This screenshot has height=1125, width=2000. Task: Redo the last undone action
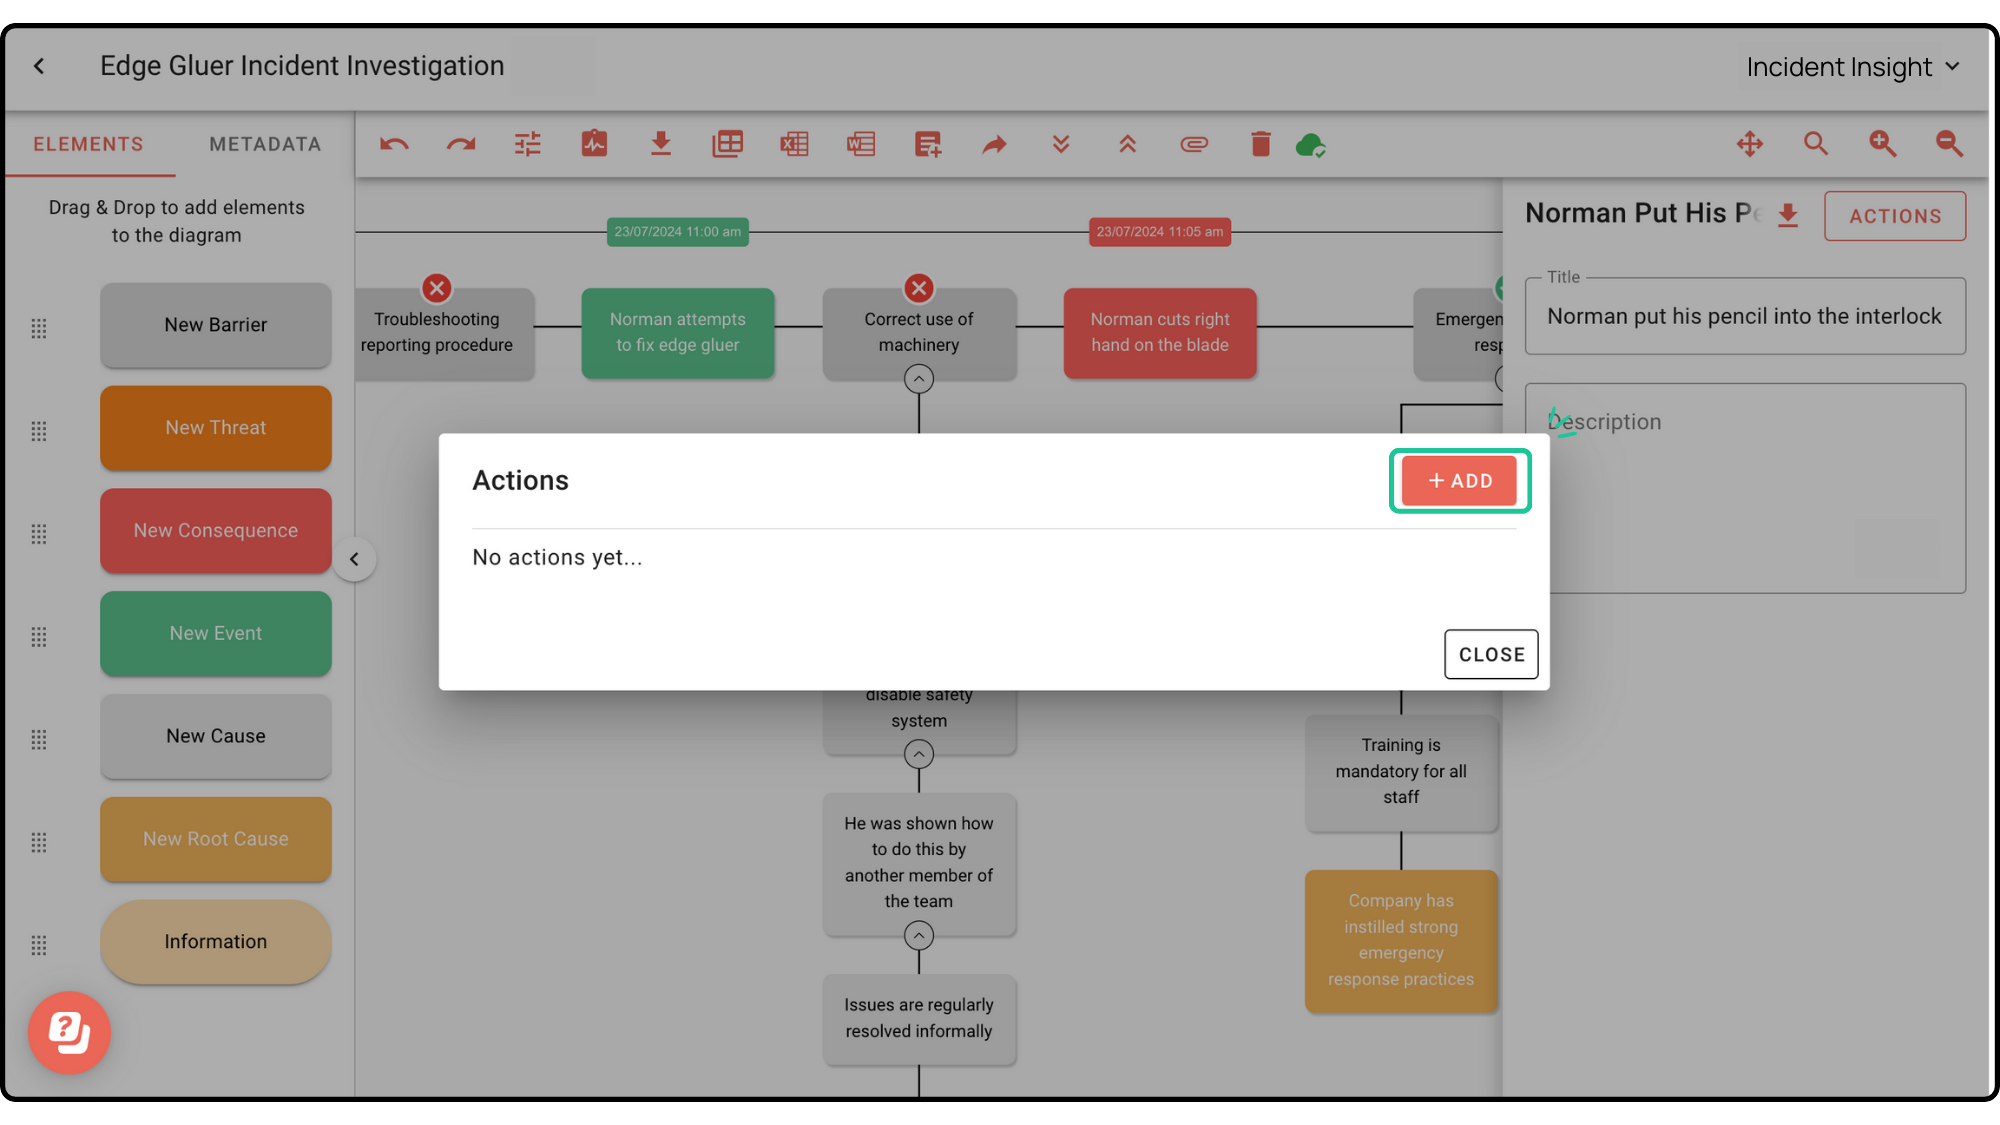(x=461, y=144)
